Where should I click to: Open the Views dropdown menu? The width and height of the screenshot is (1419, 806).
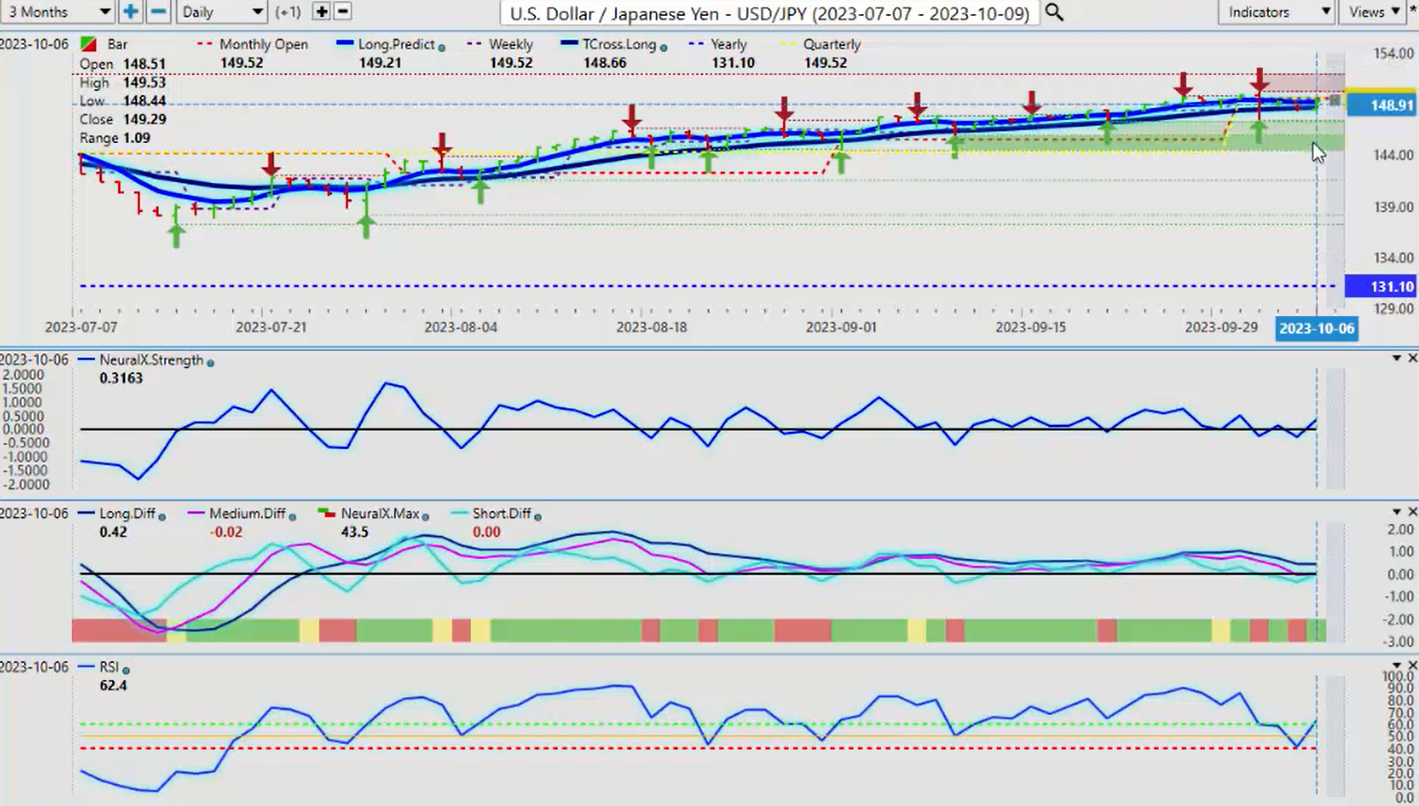pyautogui.click(x=1374, y=12)
